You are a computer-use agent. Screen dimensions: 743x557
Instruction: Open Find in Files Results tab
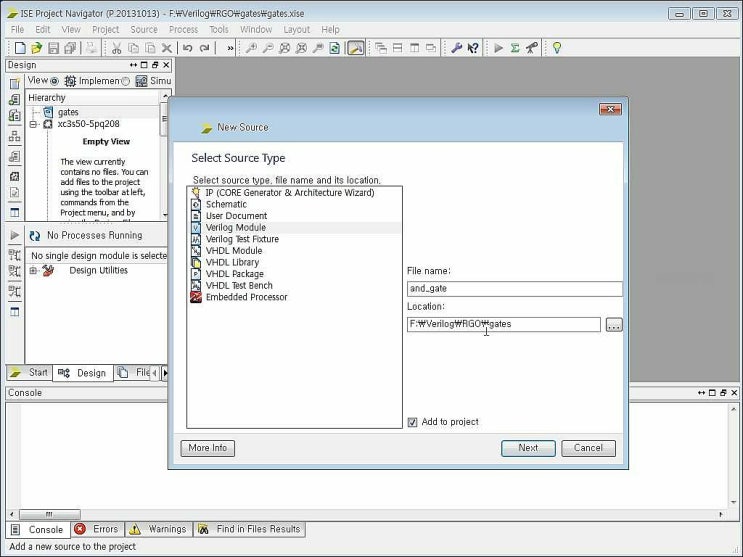(250, 529)
